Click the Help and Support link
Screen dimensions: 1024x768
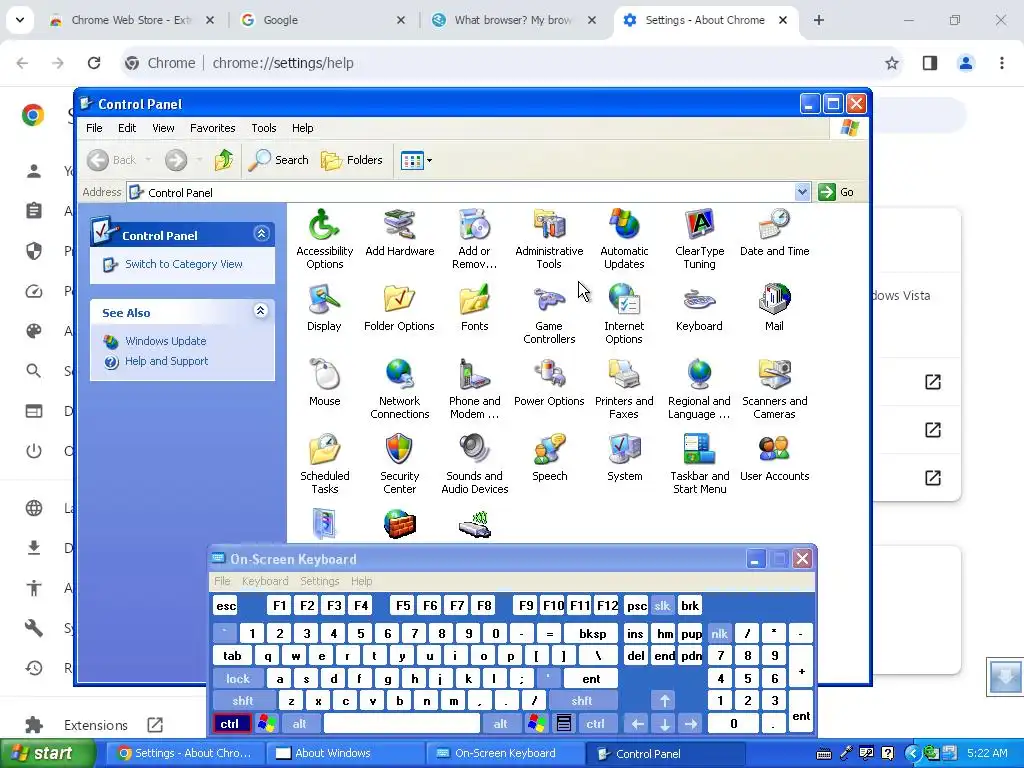(x=167, y=361)
